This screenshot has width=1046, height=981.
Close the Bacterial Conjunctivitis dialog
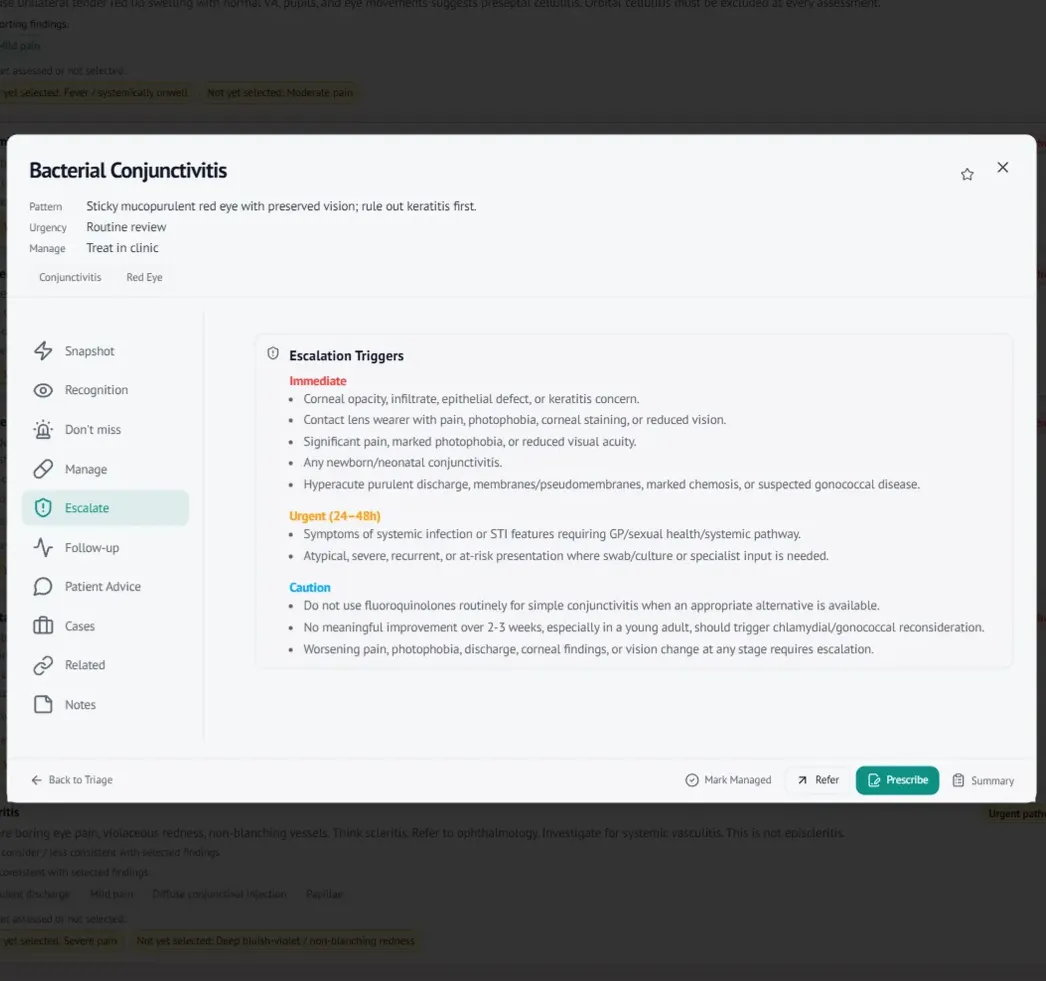pos(1003,167)
